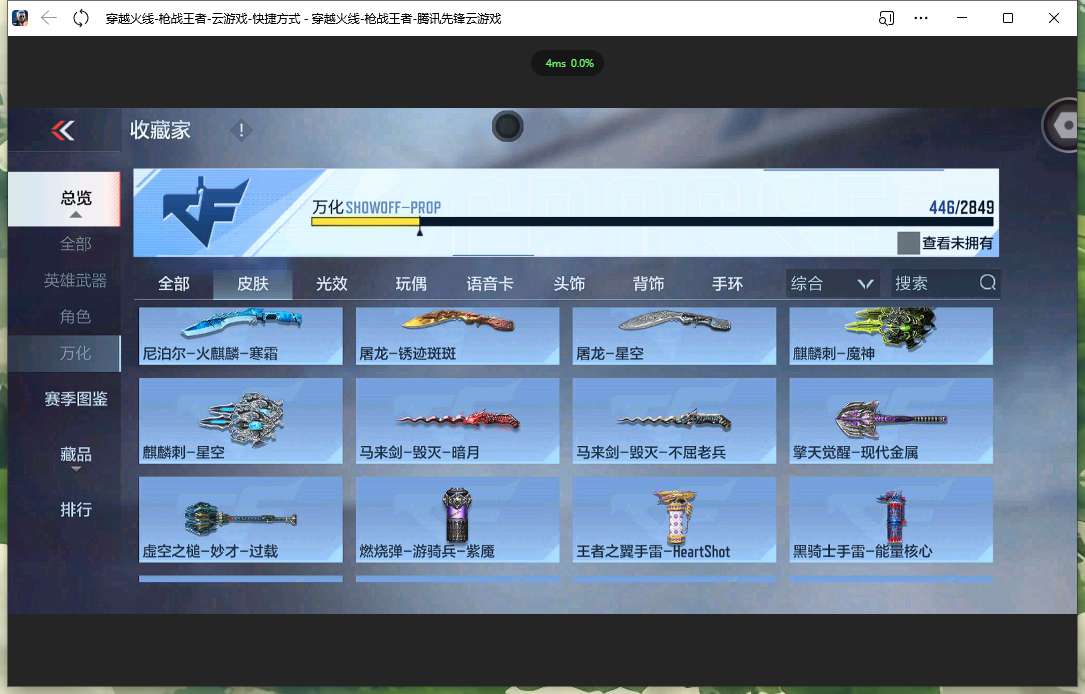Open the 麒麟刺-魔神 skin card
Image resolution: width=1085 pixels, height=694 pixels.
891,336
